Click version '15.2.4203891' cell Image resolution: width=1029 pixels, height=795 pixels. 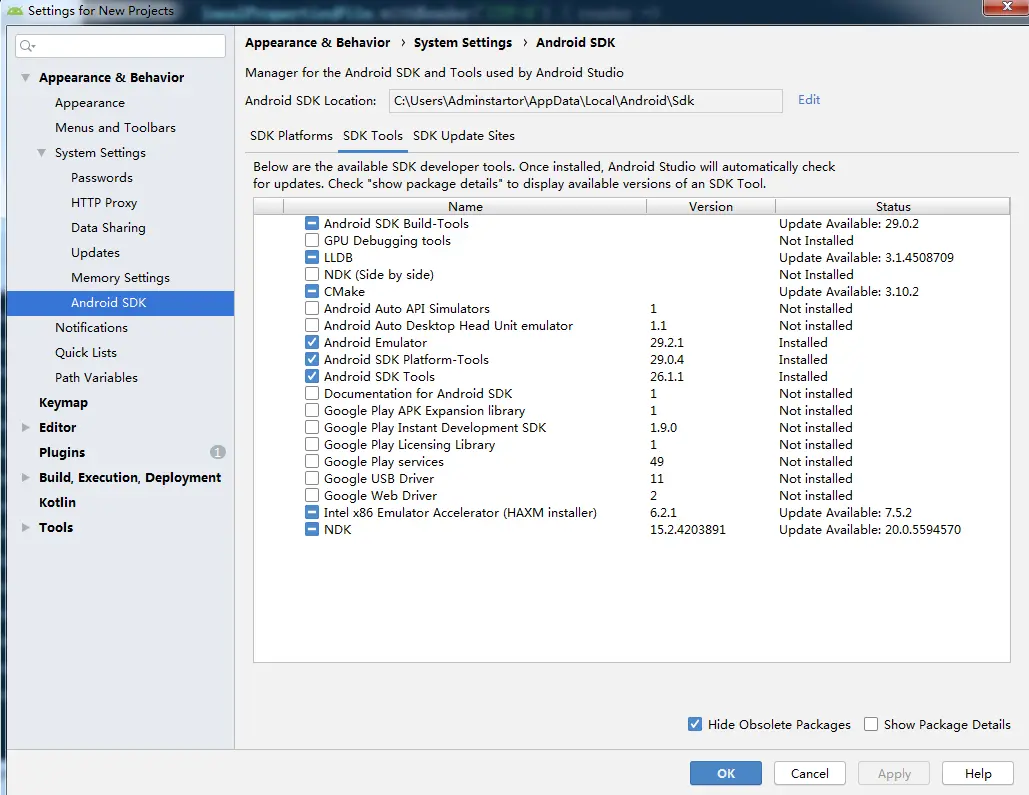688,530
